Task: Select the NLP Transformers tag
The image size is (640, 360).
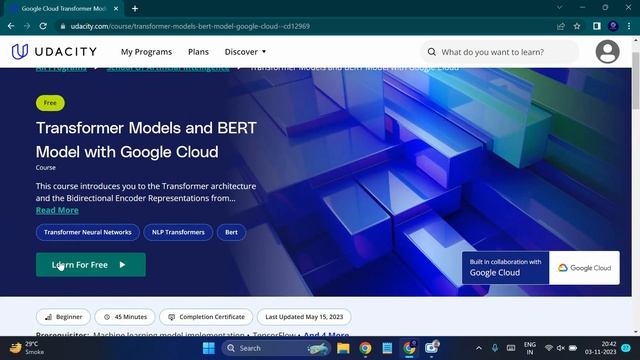Action: coord(178,232)
